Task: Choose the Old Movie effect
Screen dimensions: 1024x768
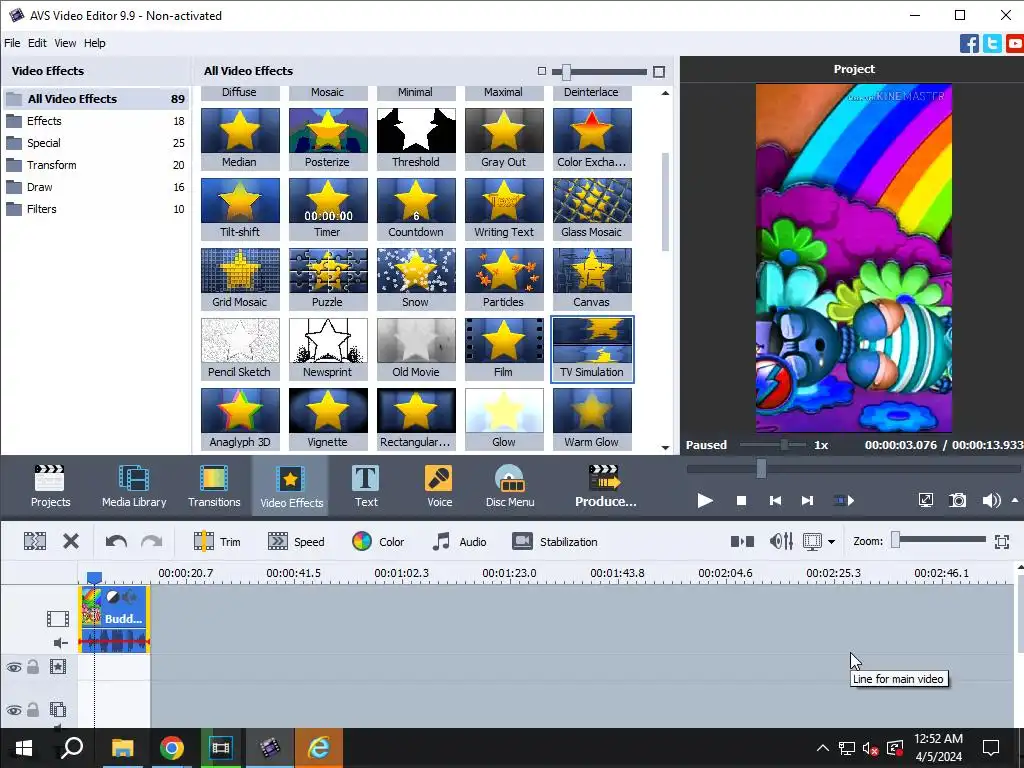Action: click(x=415, y=349)
